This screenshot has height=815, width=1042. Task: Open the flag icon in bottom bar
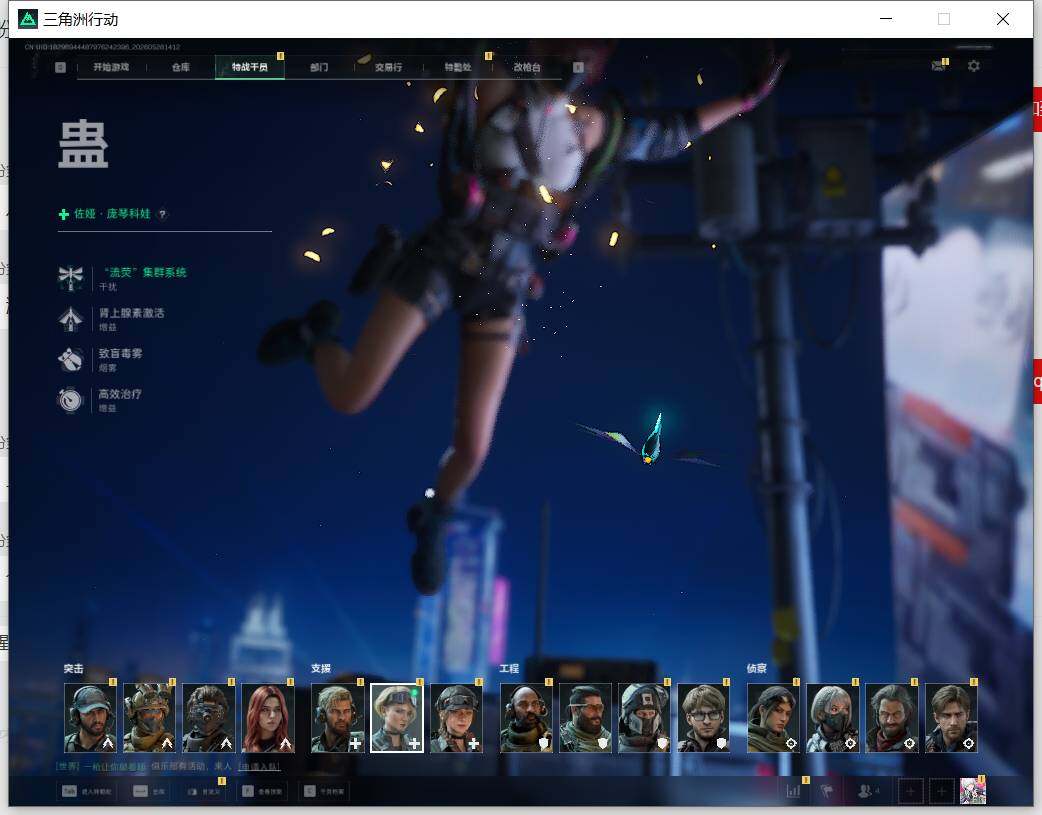(827, 791)
